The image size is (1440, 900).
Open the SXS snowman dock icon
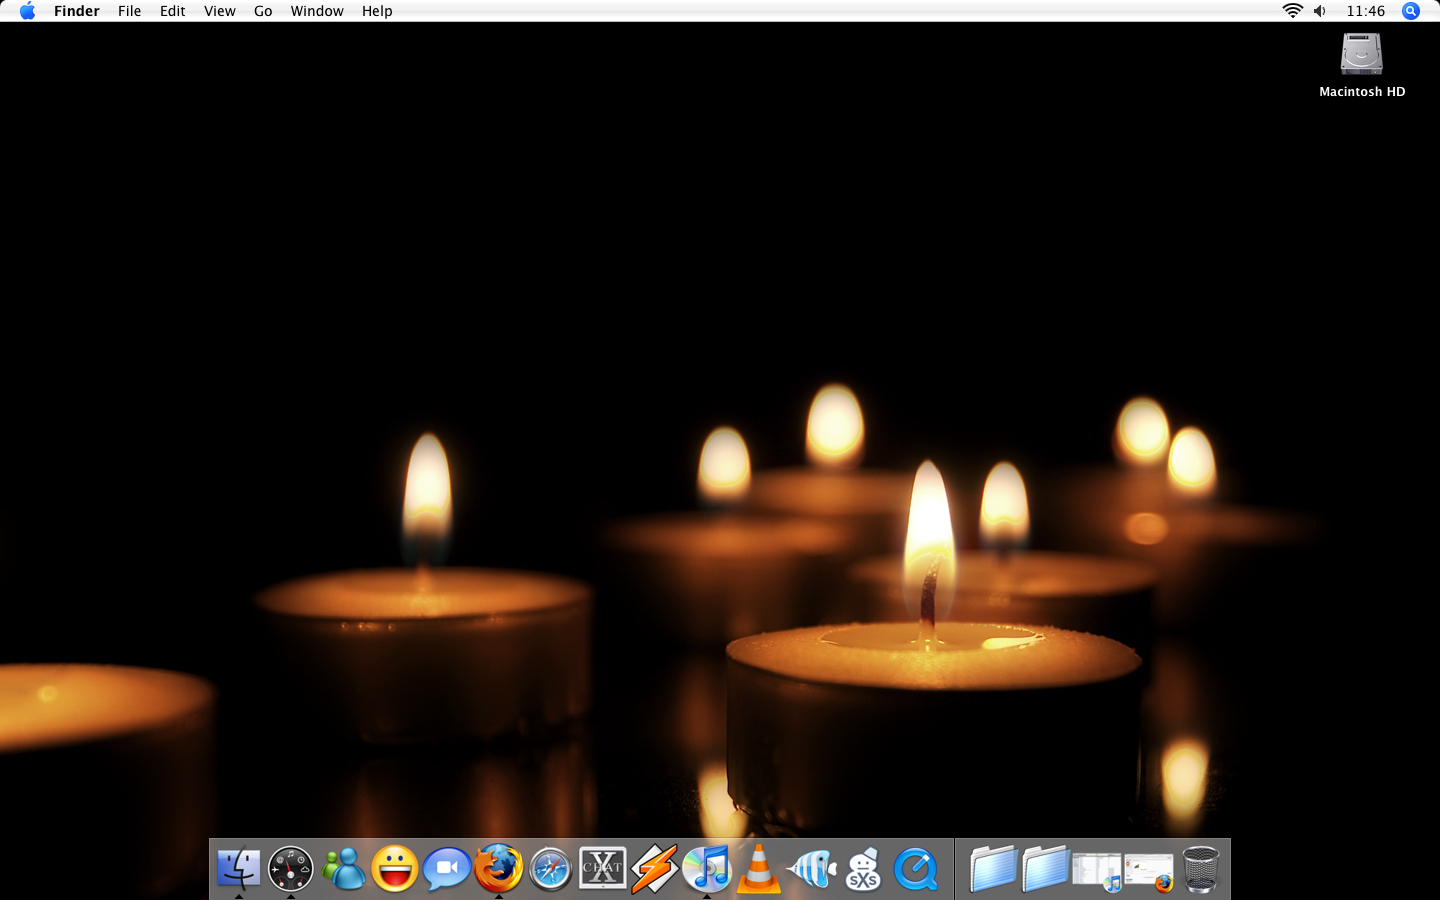(x=863, y=868)
